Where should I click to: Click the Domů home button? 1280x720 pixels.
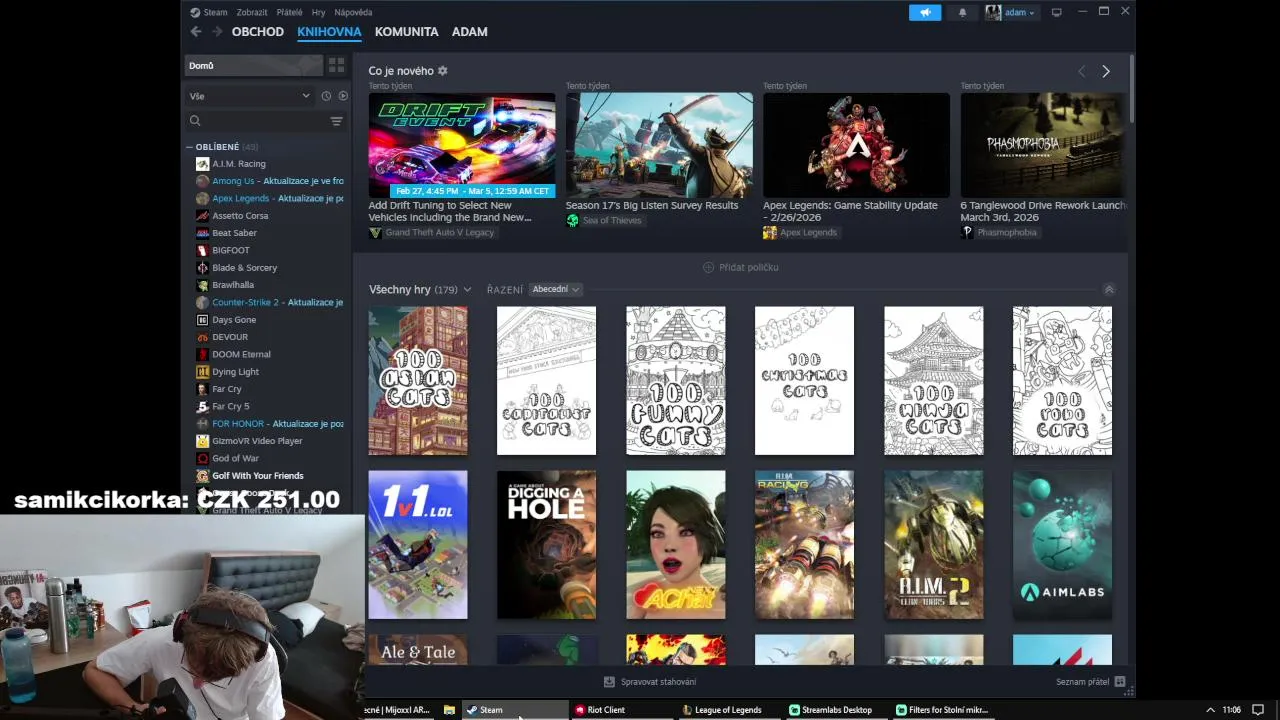click(x=254, y=65)
